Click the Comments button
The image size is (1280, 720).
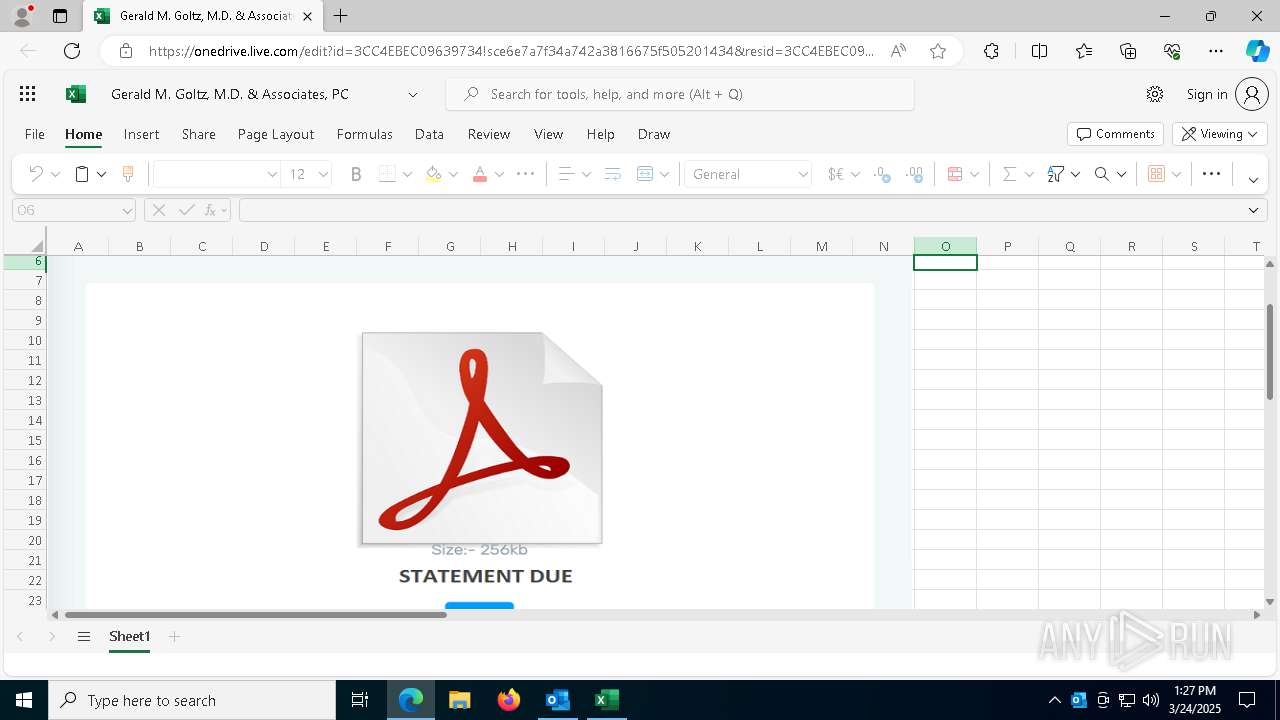[x=1115, y=134]
